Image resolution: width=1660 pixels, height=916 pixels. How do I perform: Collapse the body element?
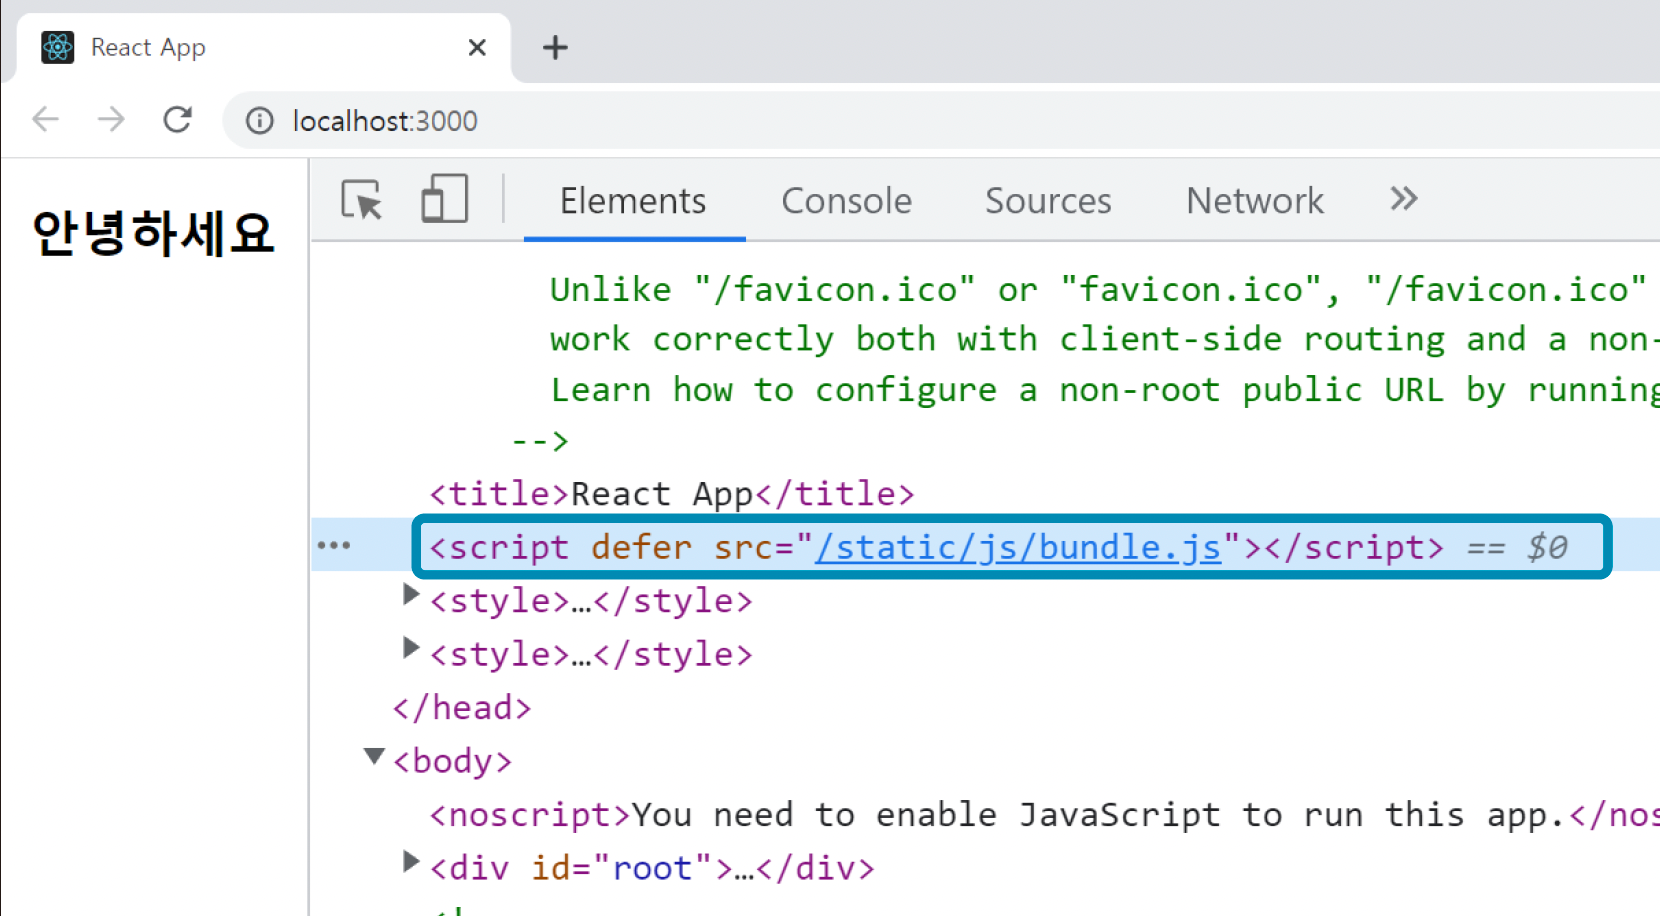[374, 756]
